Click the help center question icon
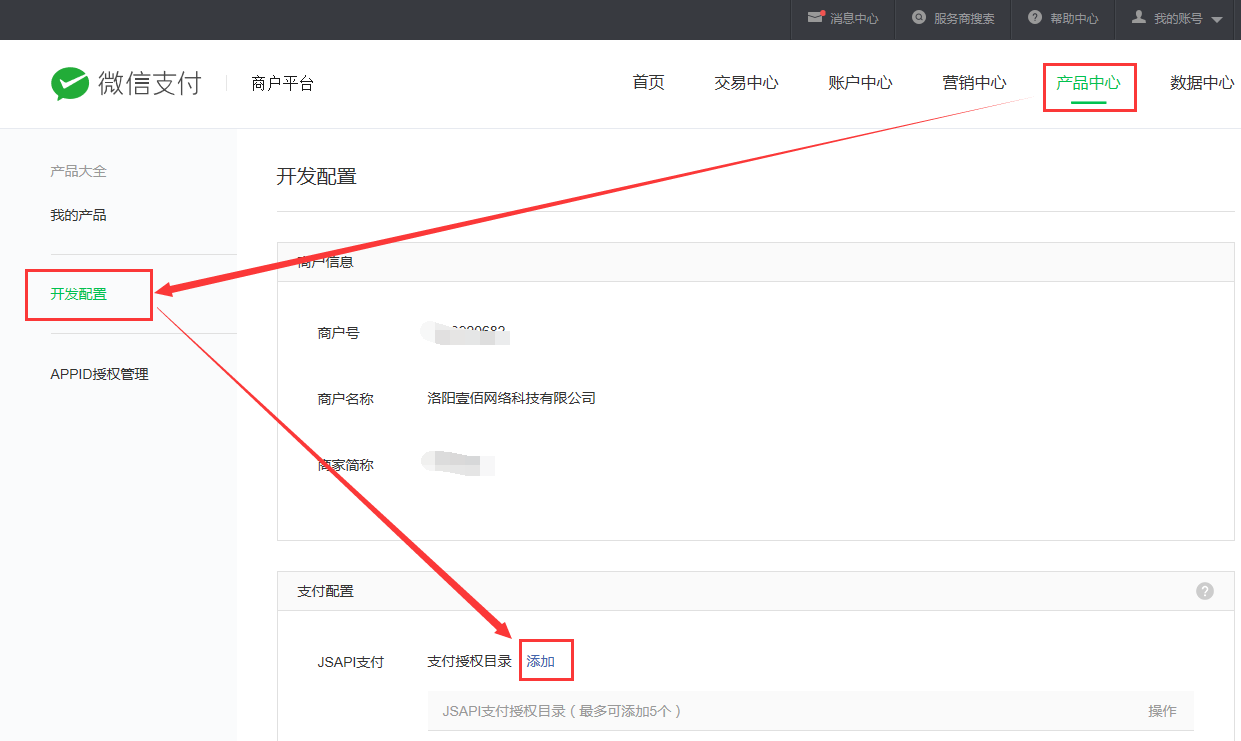Image resolution: width=1241 pixels, height=741 pixels. pyautogui.click(x=1035, y=17)
